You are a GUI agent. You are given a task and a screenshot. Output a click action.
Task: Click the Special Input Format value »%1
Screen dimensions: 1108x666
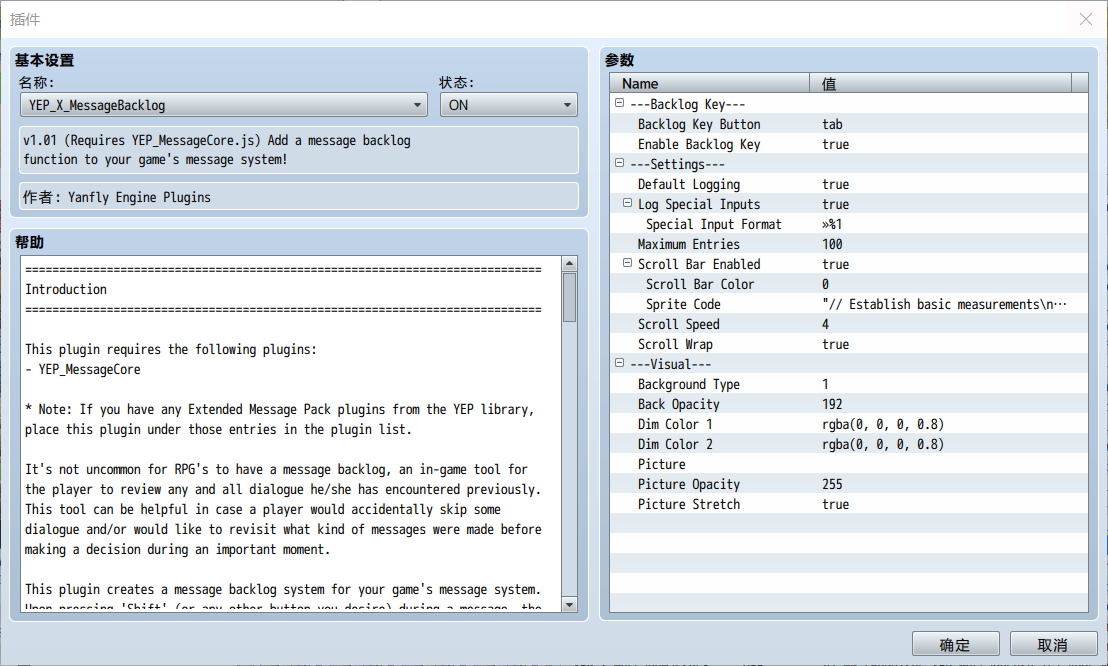tap(832, 224)
